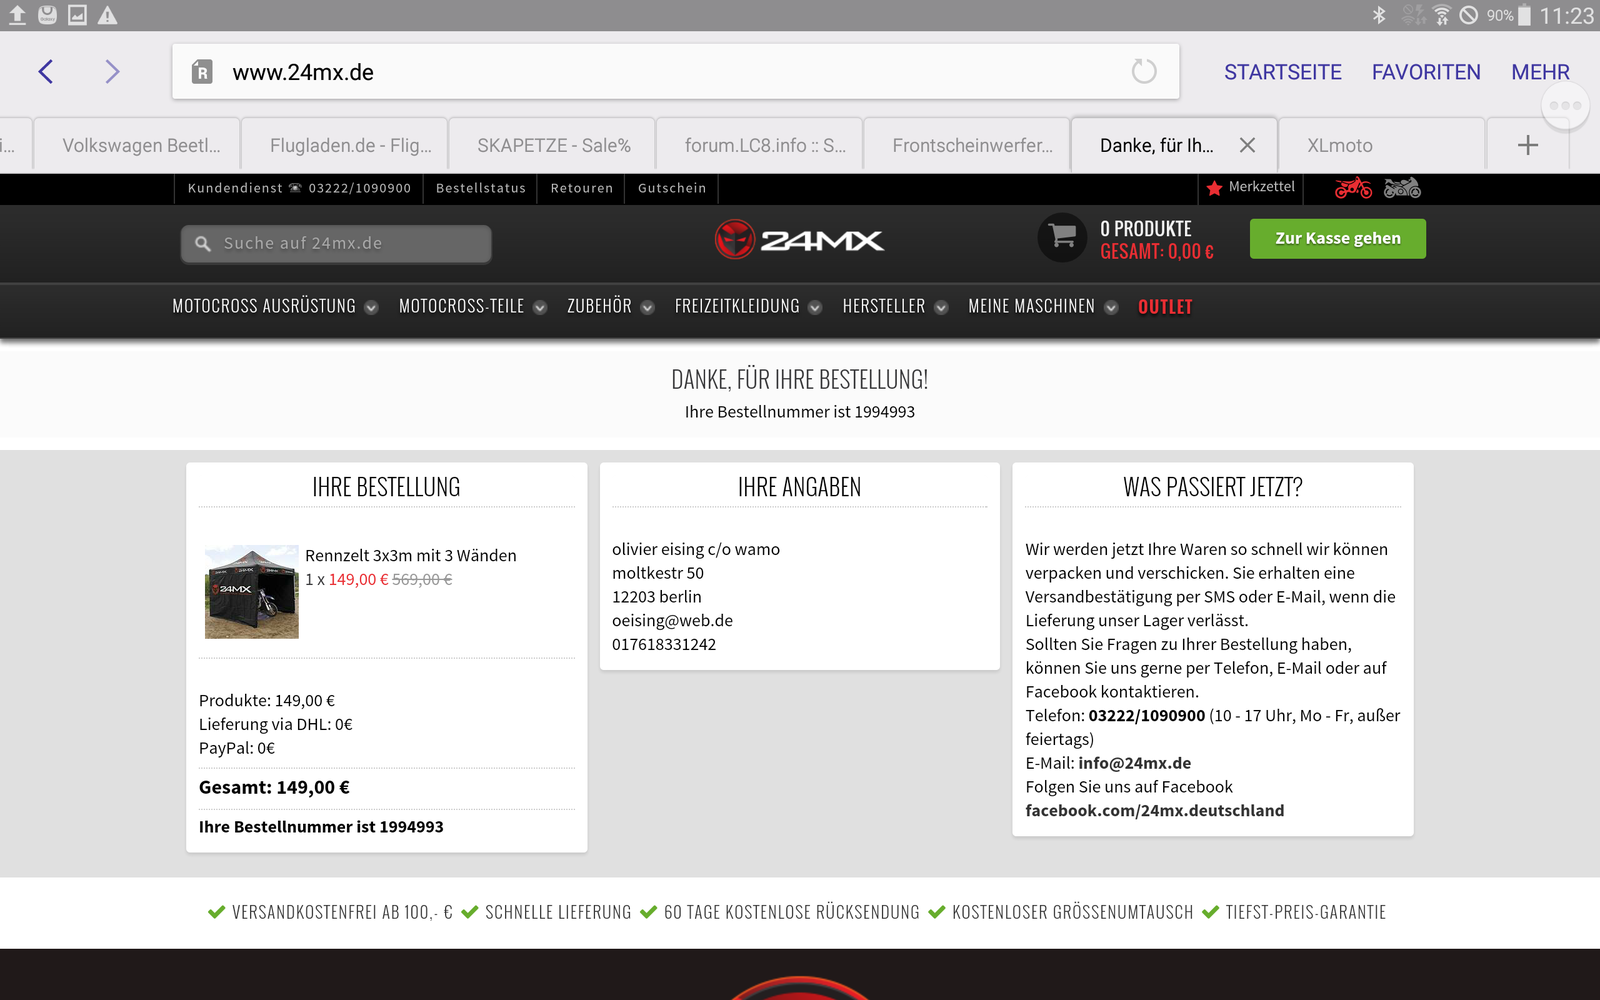Select the grey street bike icon
The width and height of the screenshot is (1600, 1000).
coord(1402,188)
